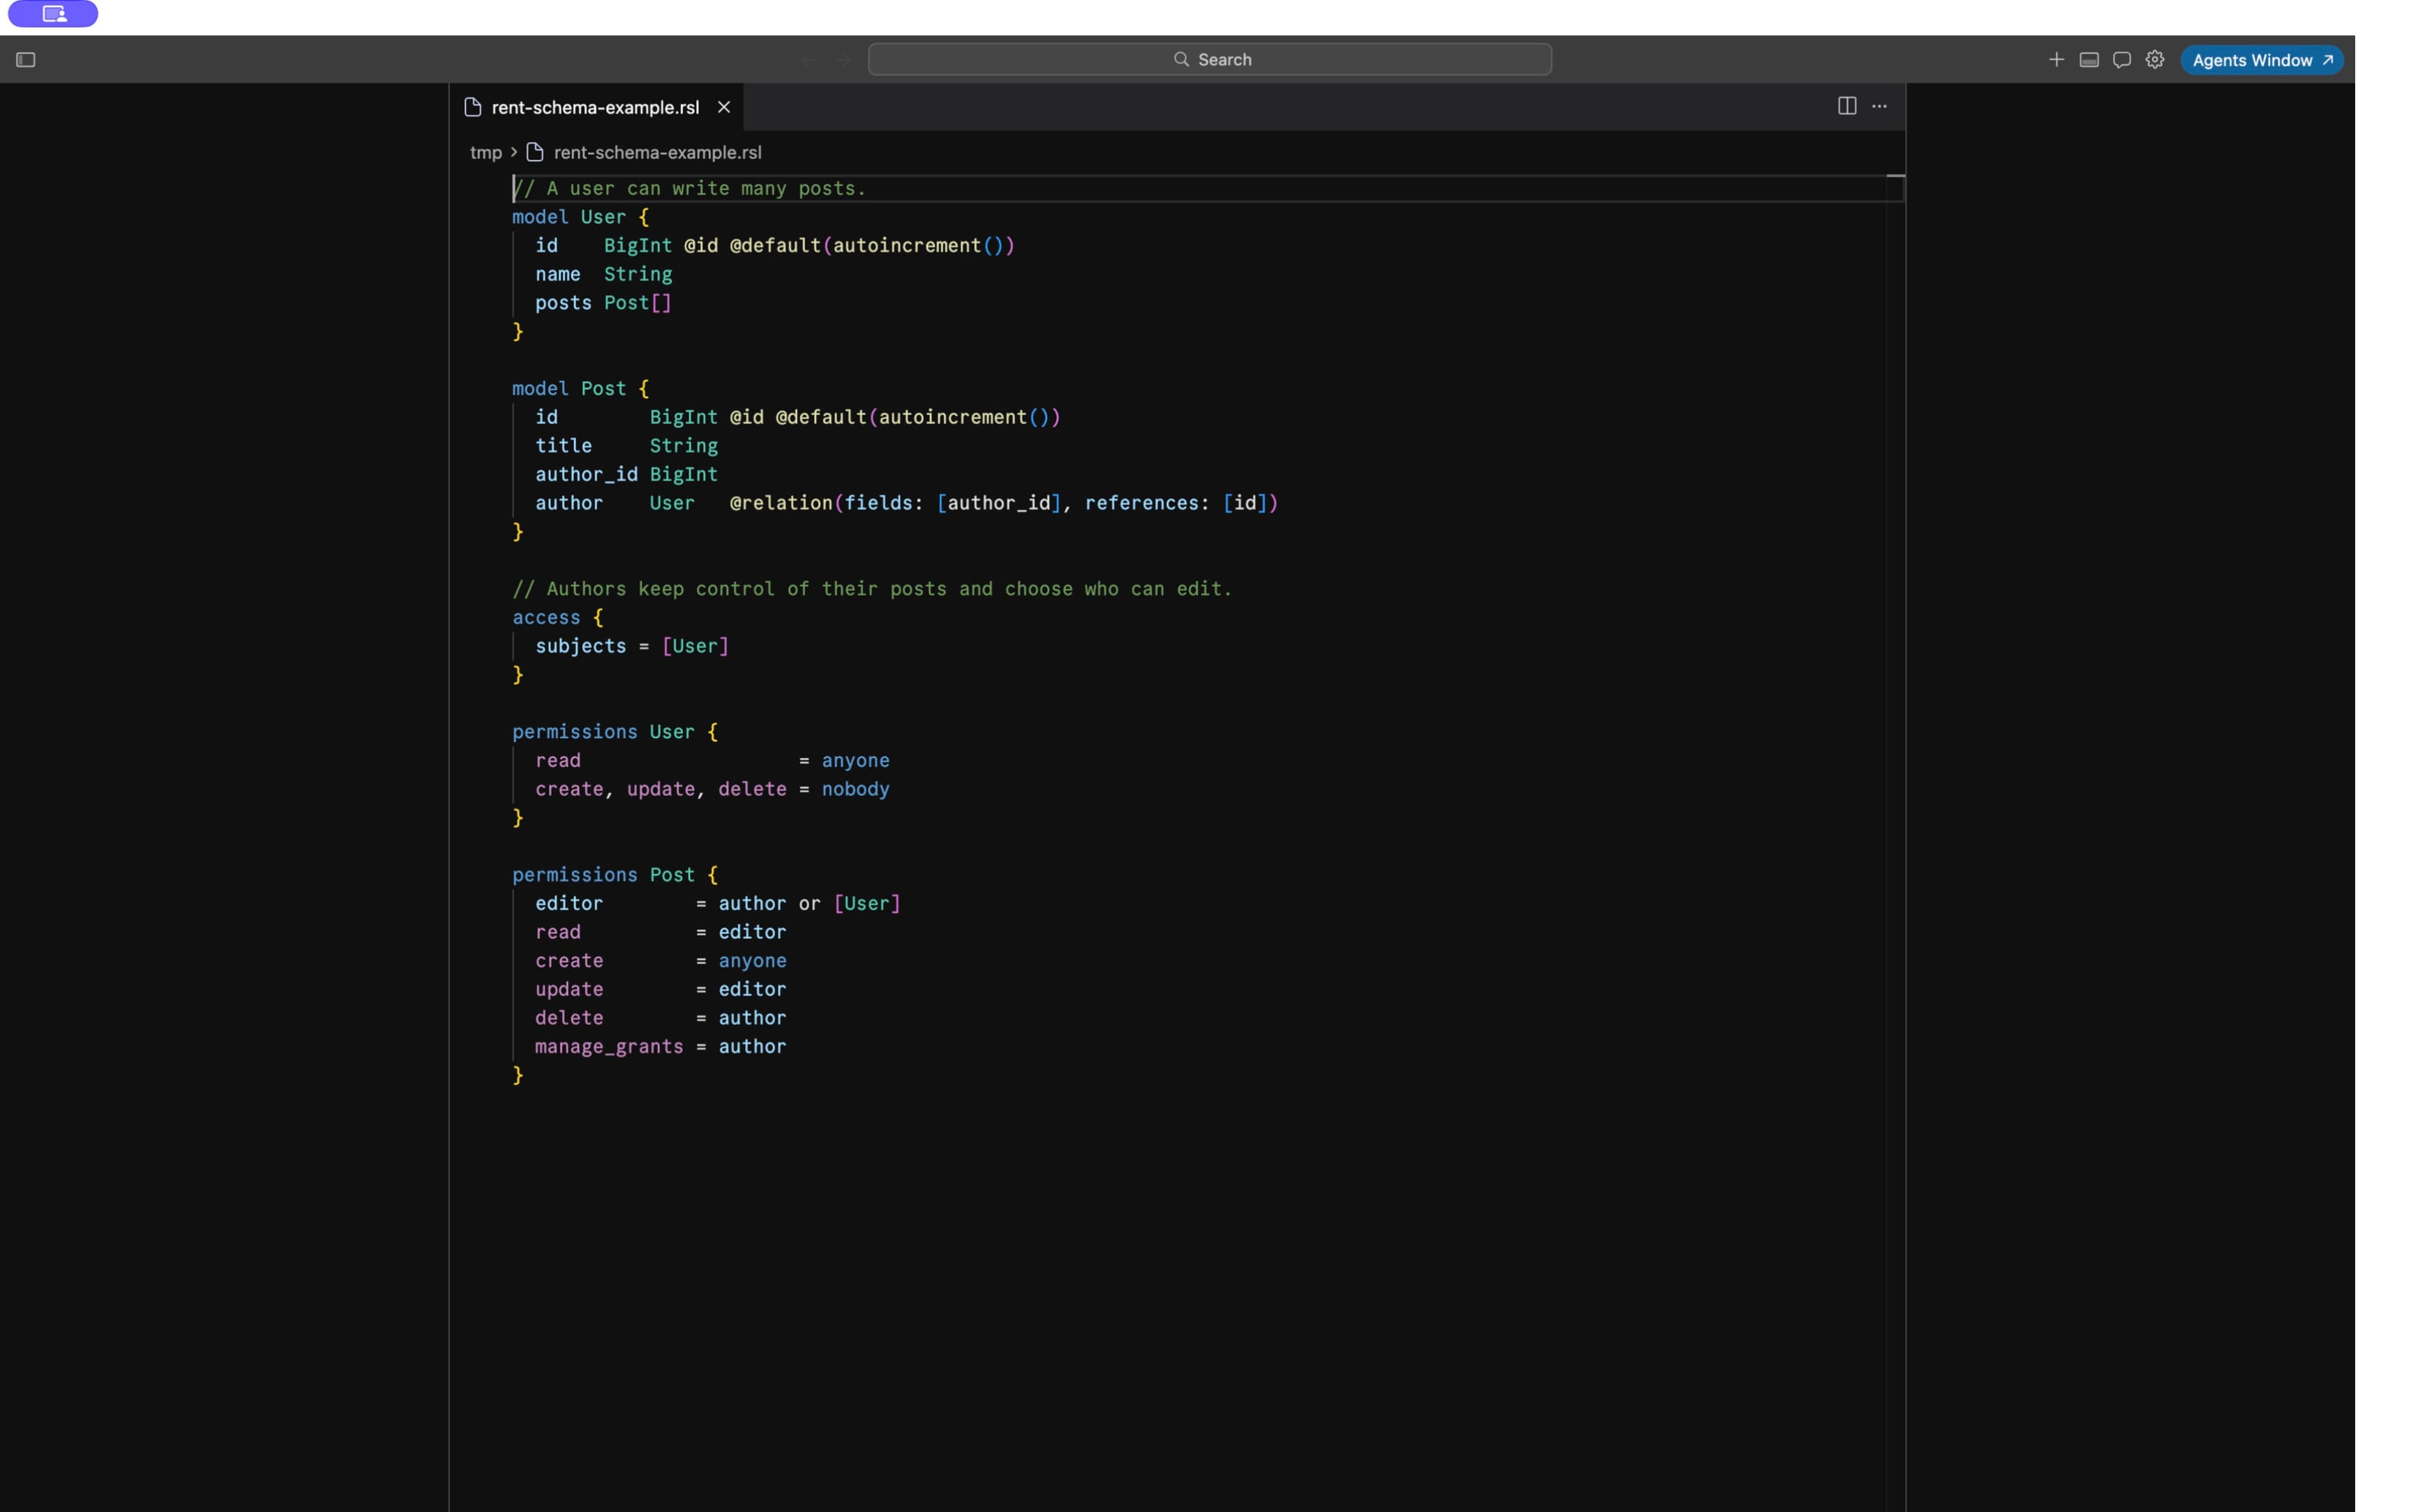Click the "// Authors keep control" comment line
This screenshot has height=1512, width=2411.
(872, 589)
